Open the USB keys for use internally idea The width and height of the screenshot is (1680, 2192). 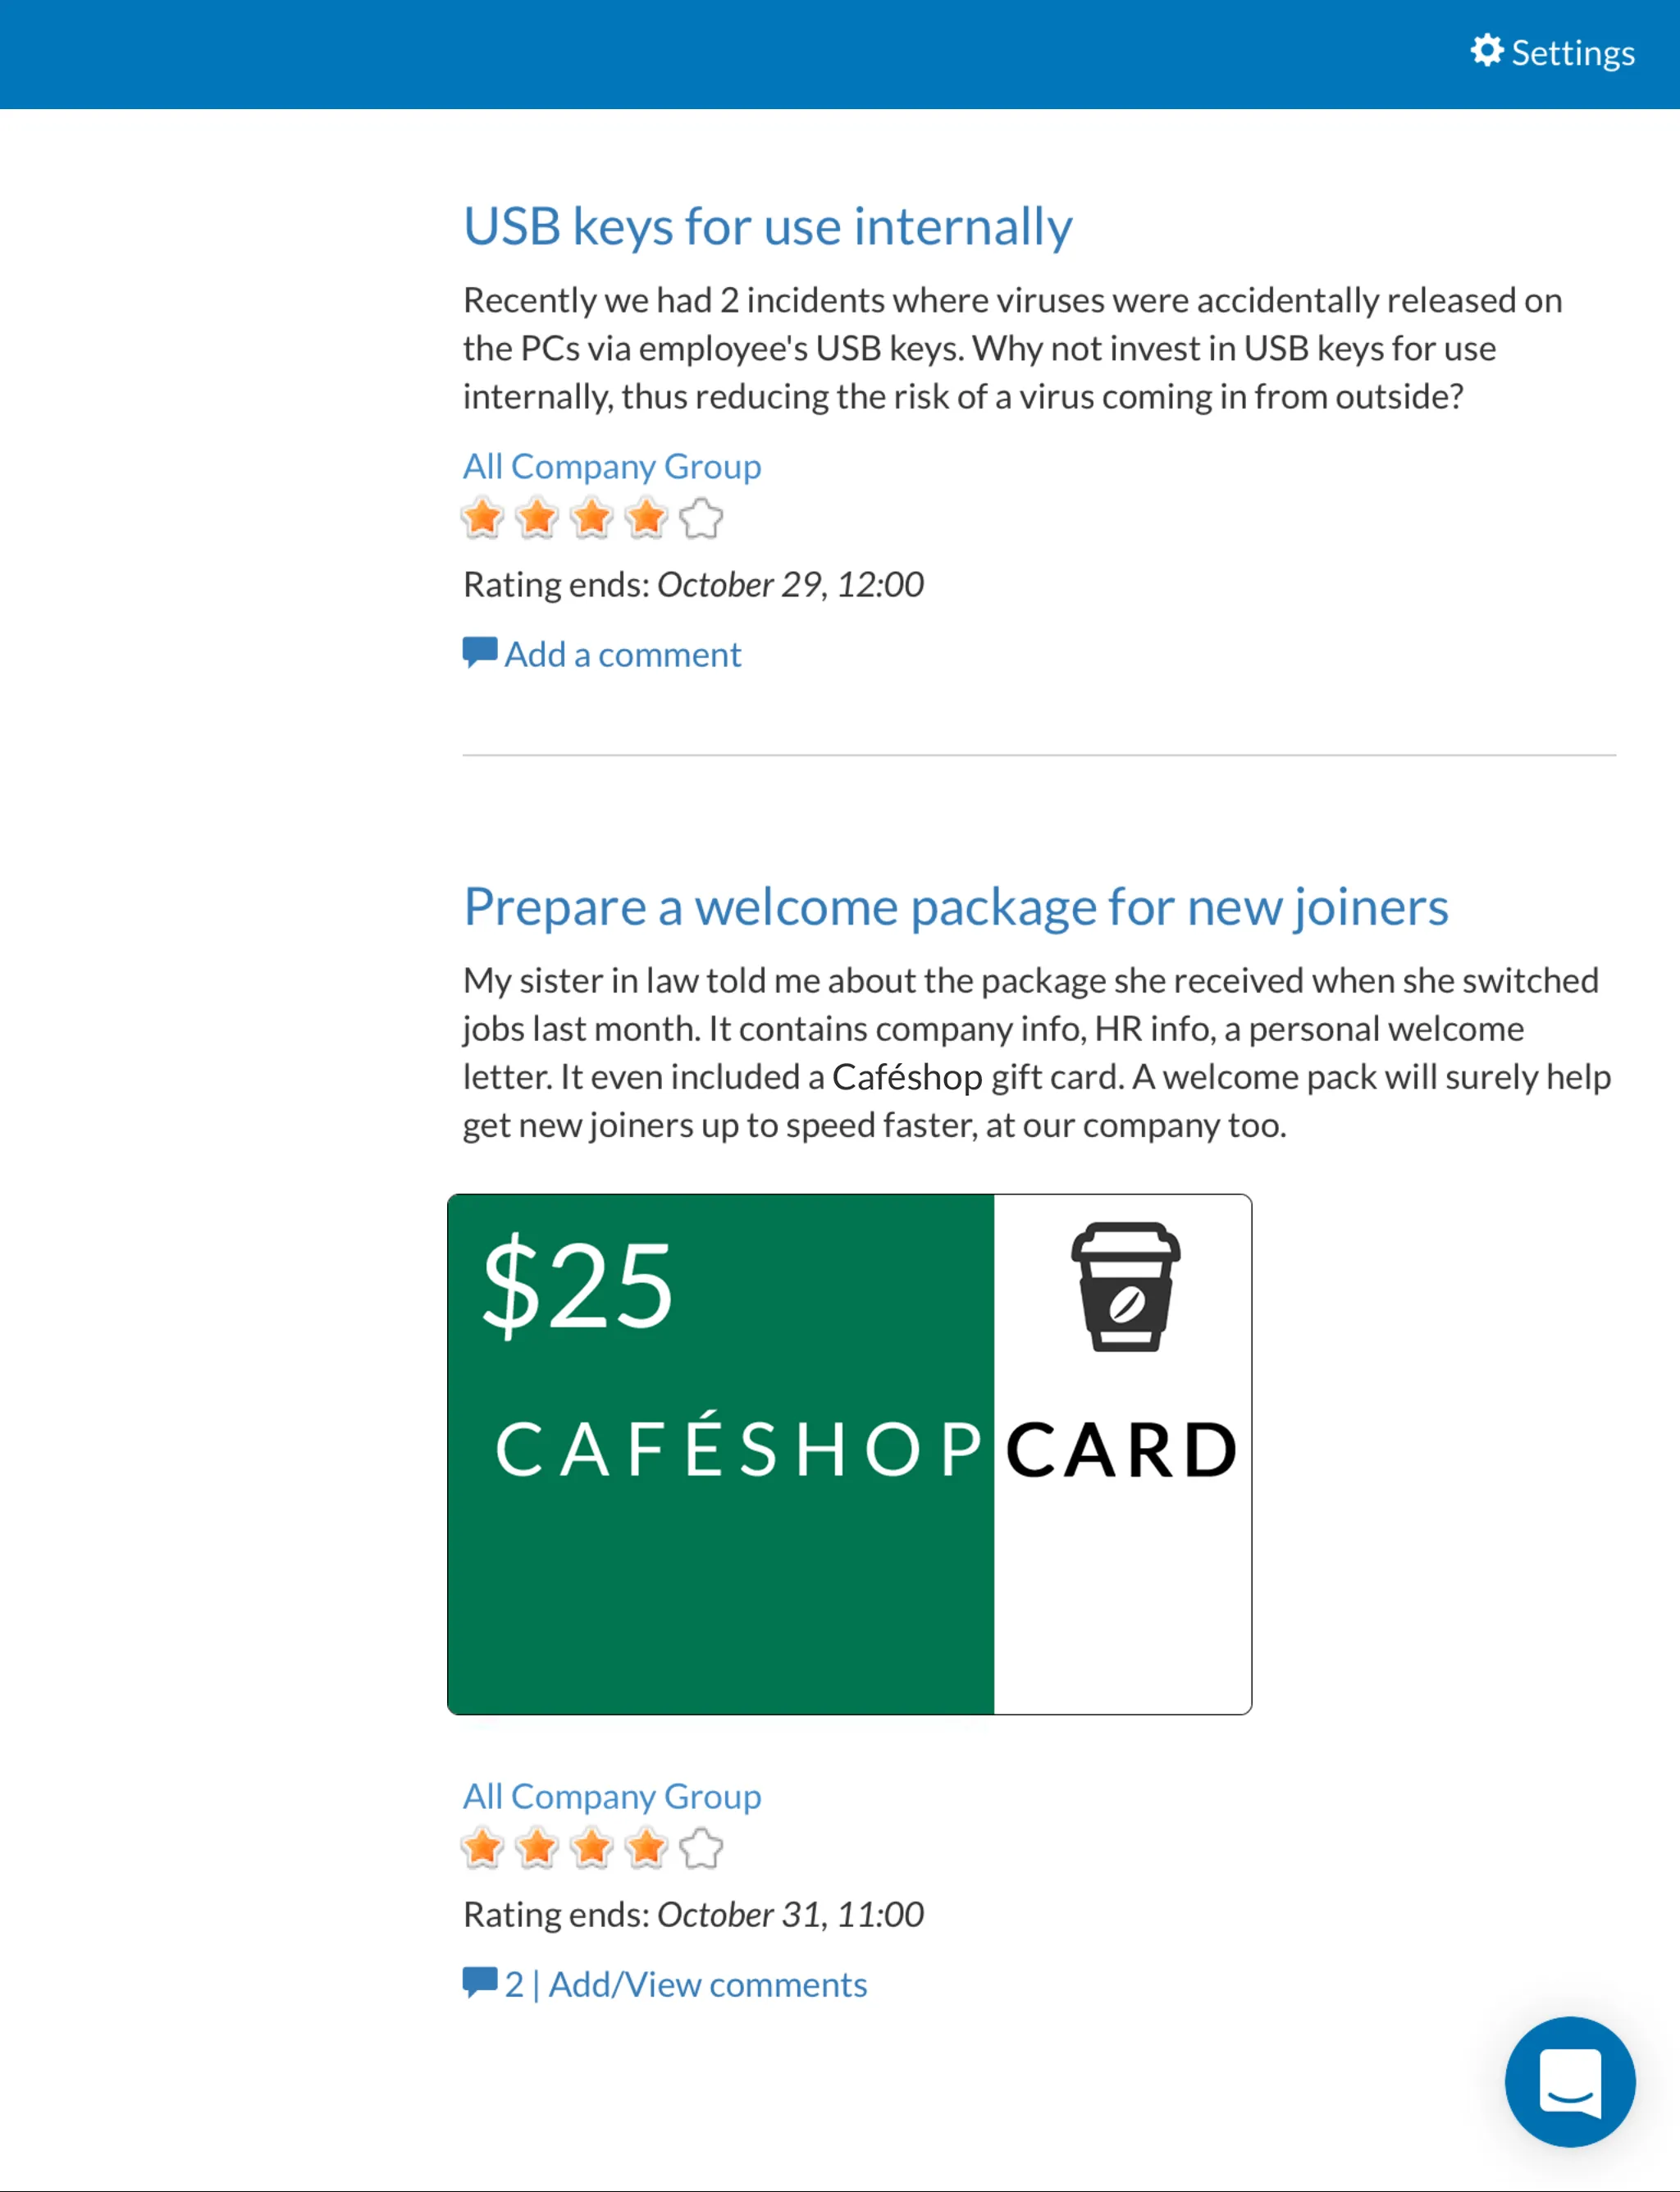click(x=768, y=226)
